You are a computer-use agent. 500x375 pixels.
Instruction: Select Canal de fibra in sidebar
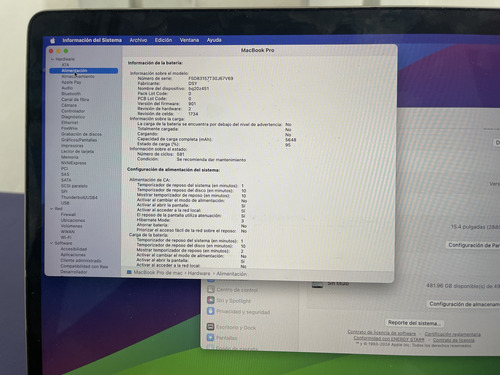point(75,99)
